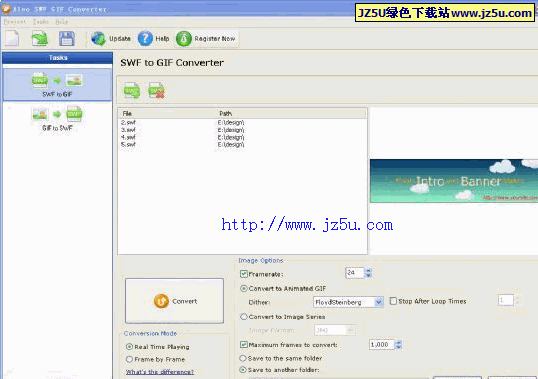Remove SWF file using red X icon
Screen dimensions: 538x379
pos(156,91)
